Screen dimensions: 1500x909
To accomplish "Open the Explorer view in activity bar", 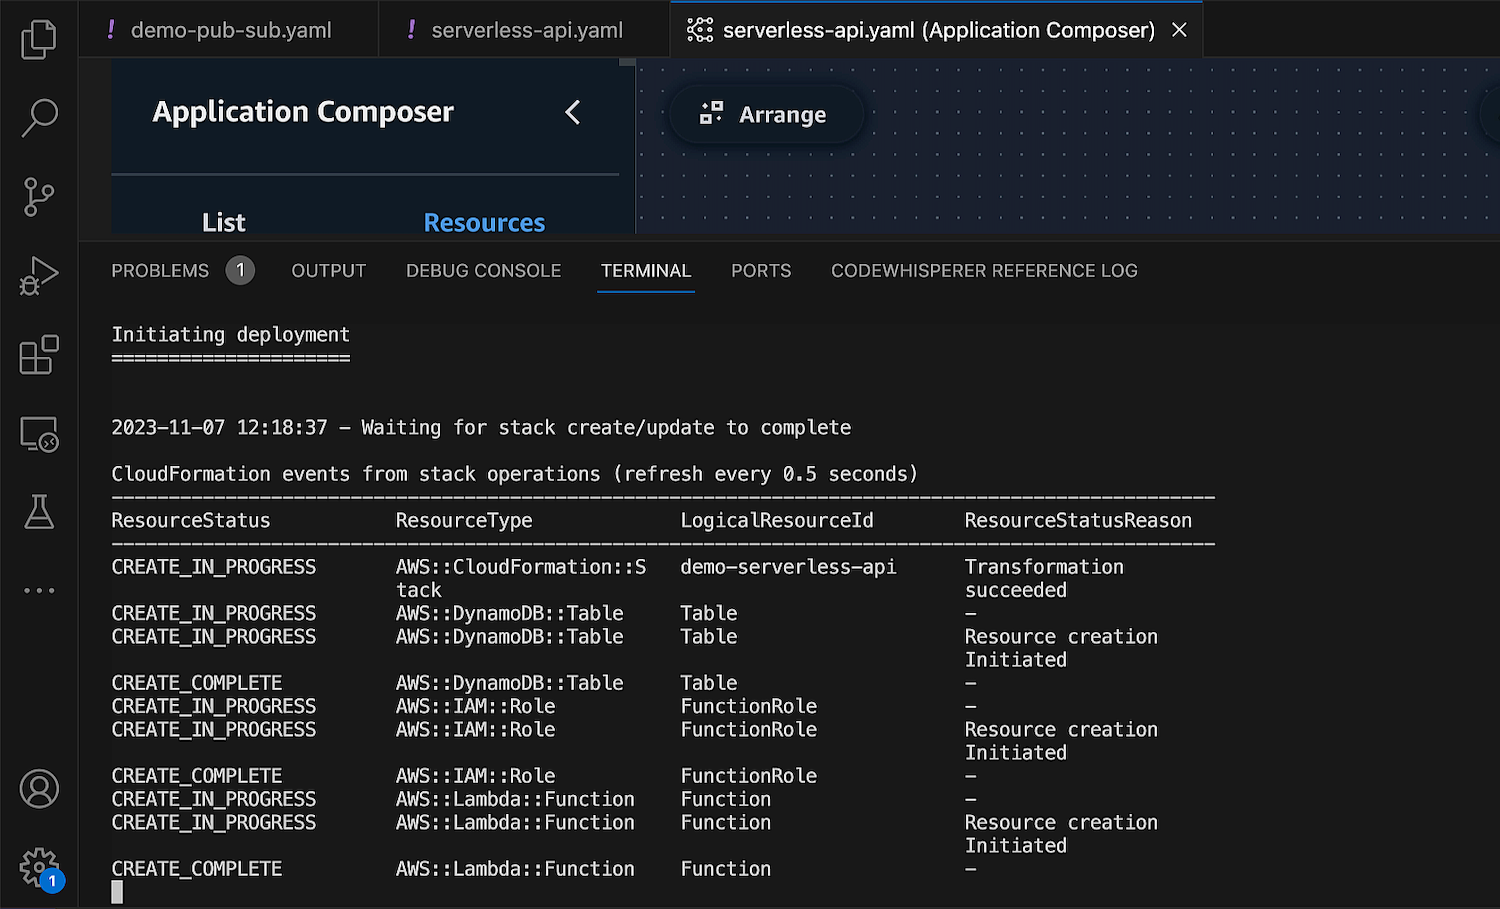I will [x=39, y=39].
